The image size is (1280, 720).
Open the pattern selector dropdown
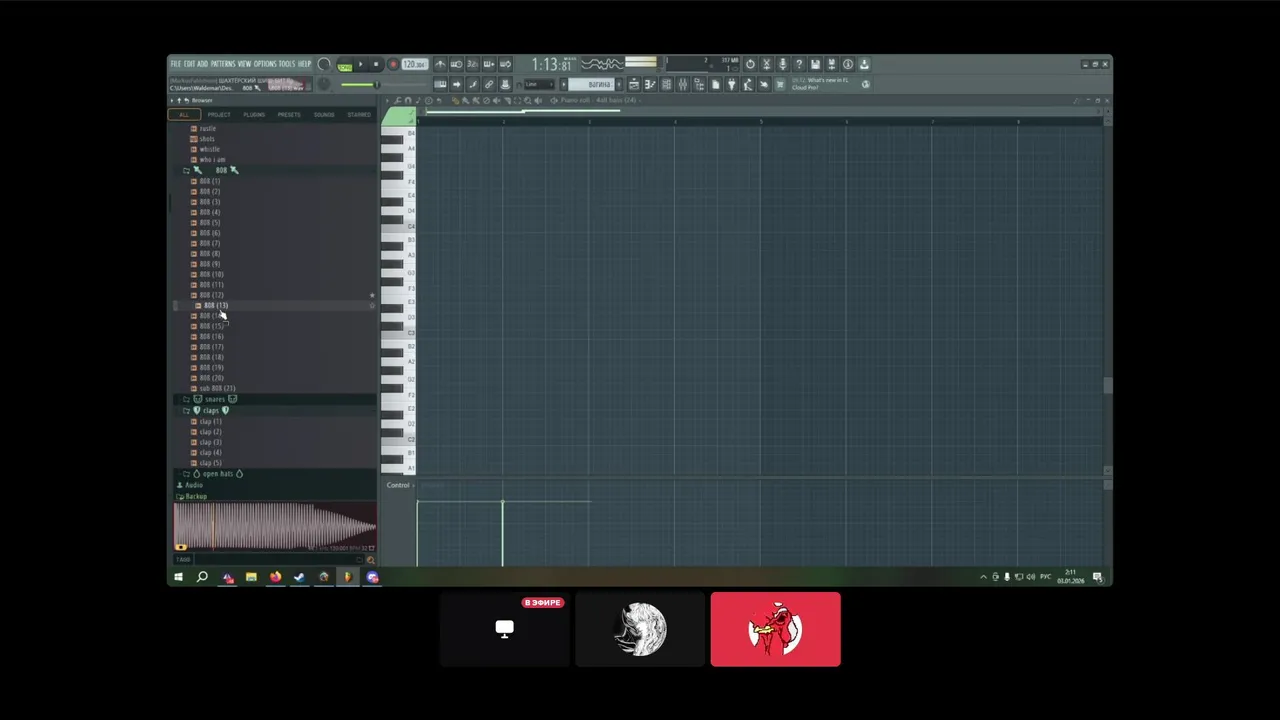point(592,84)
